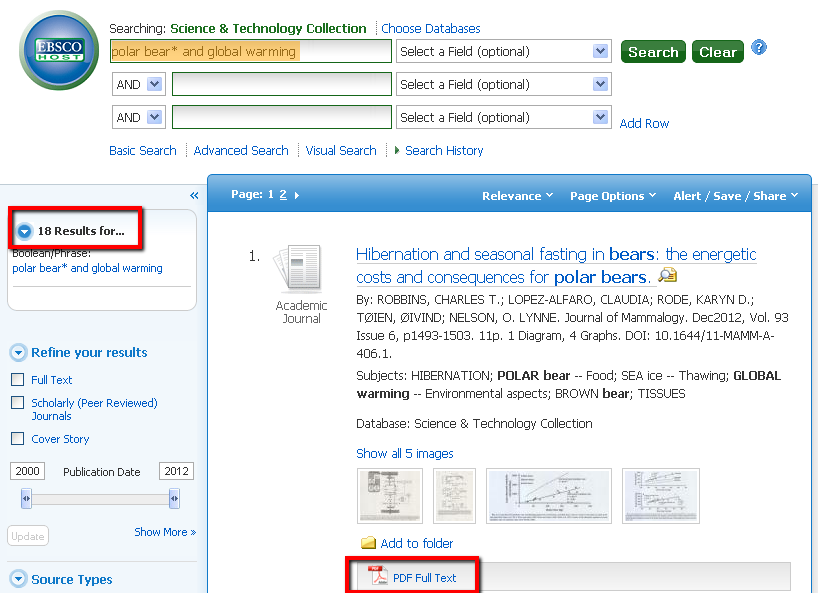Expand the Relevance sort dropdown
This screenshot has width=818, height=593.
pos(517,196)
